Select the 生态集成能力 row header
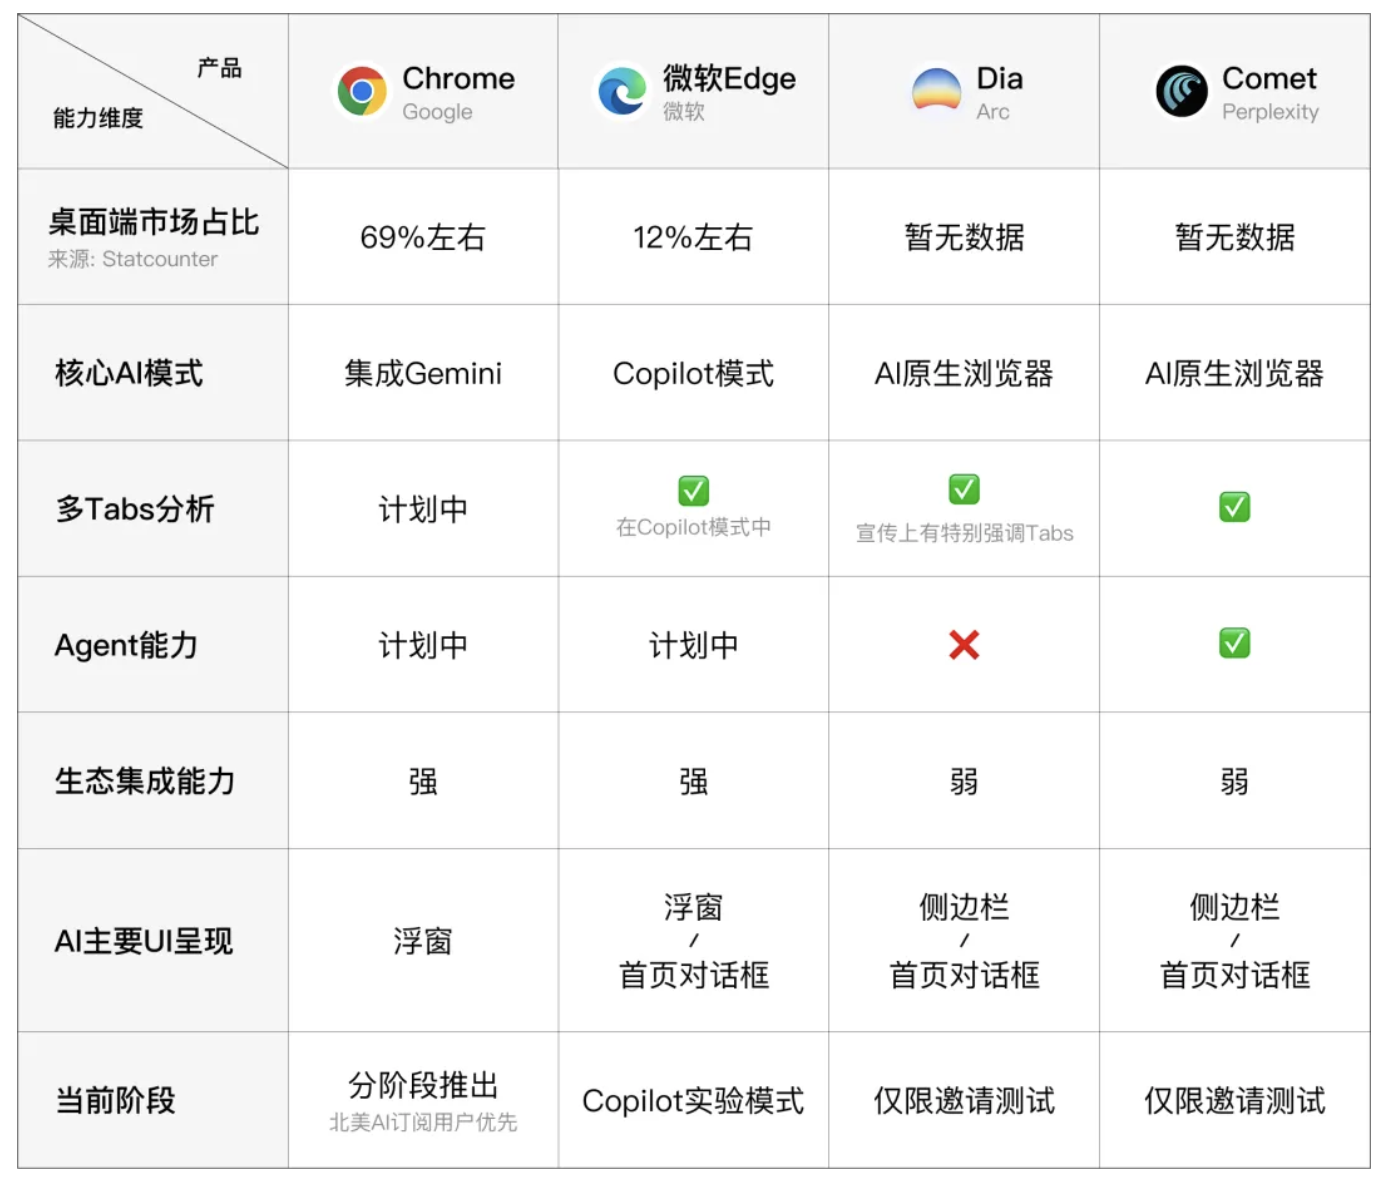Viewport: 1380px width, 1182px height. tap(145, 781)
